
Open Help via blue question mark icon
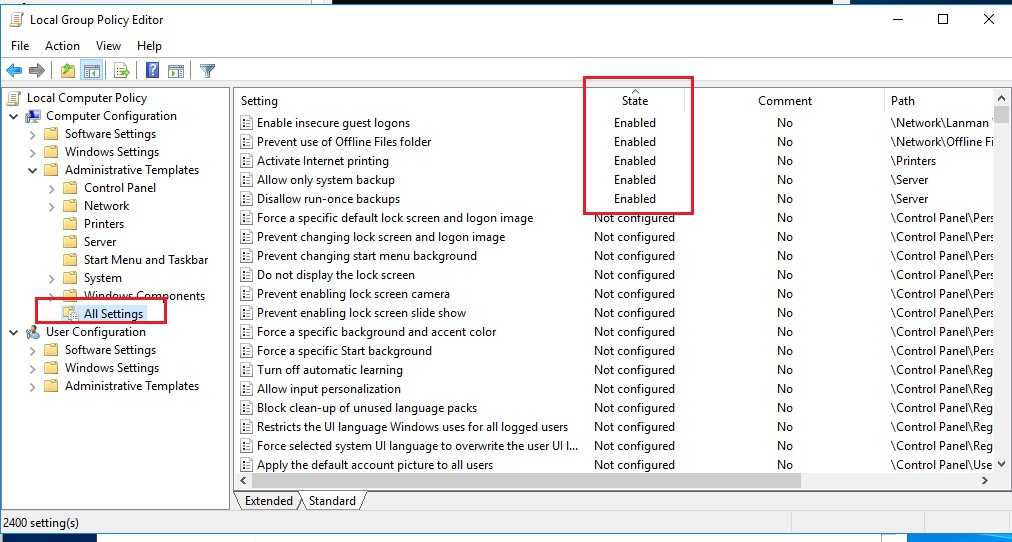(152, 70)
